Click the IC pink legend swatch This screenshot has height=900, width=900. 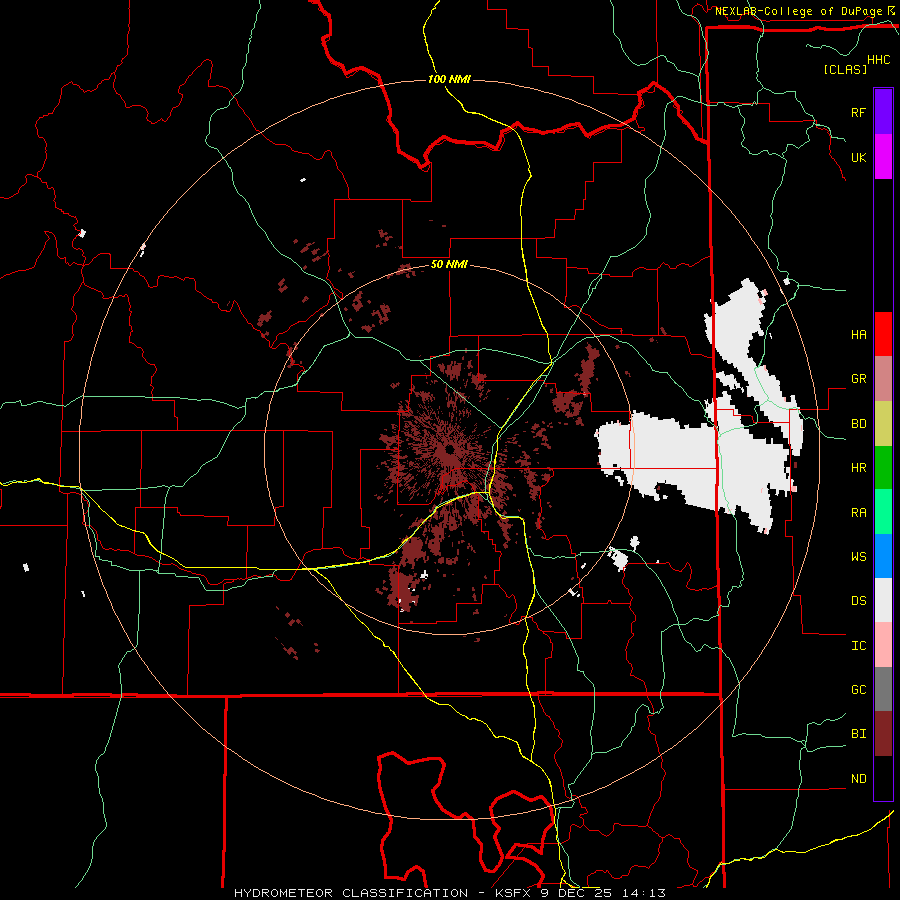[x=883, y=645]
